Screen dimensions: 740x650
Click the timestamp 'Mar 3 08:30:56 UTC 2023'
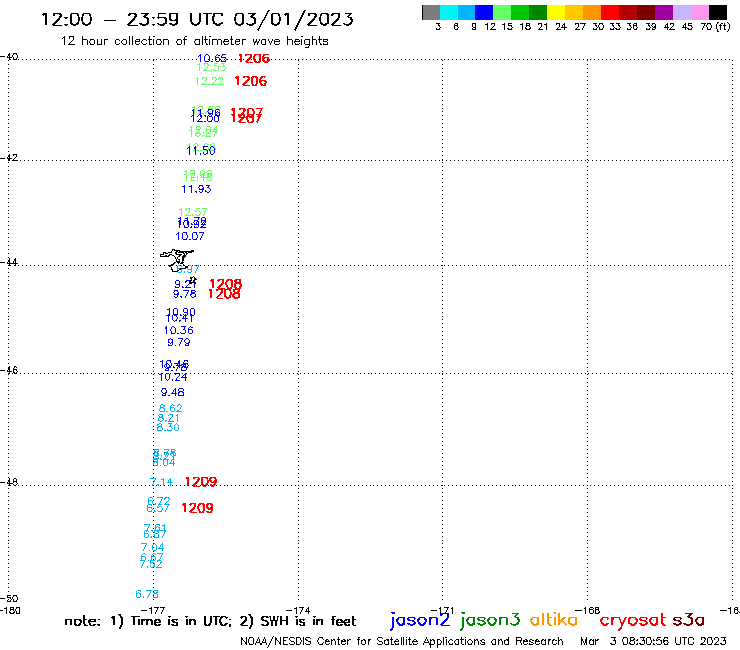coord(653,641)
